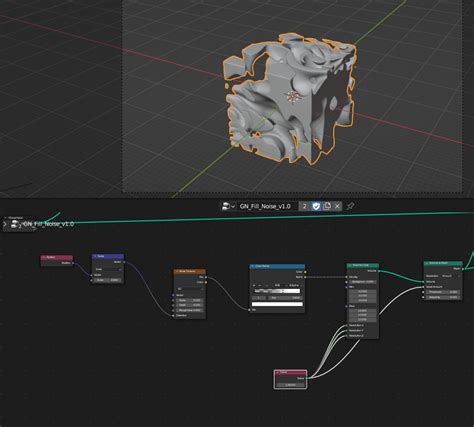
Task: Click Volume Cube Background value field
Action: point(363,282)
